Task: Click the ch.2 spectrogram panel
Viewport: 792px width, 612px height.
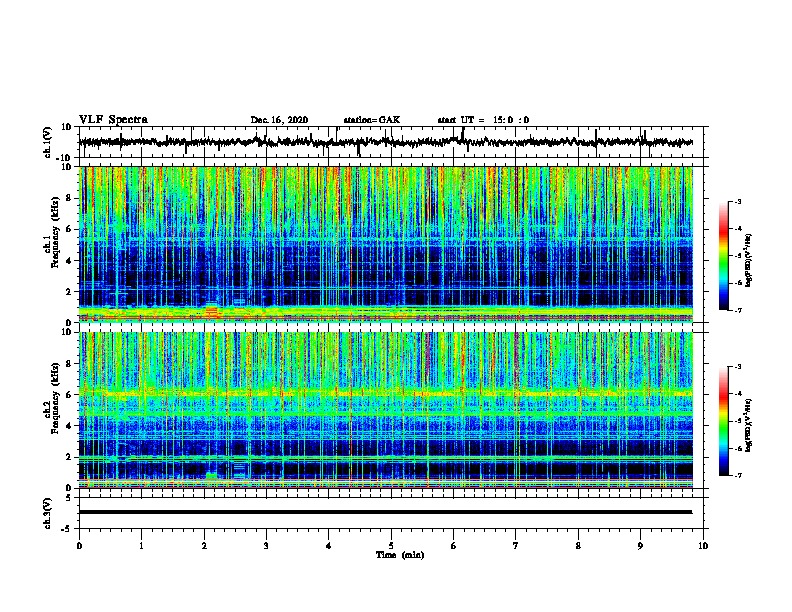Action: tap(386, 410)
